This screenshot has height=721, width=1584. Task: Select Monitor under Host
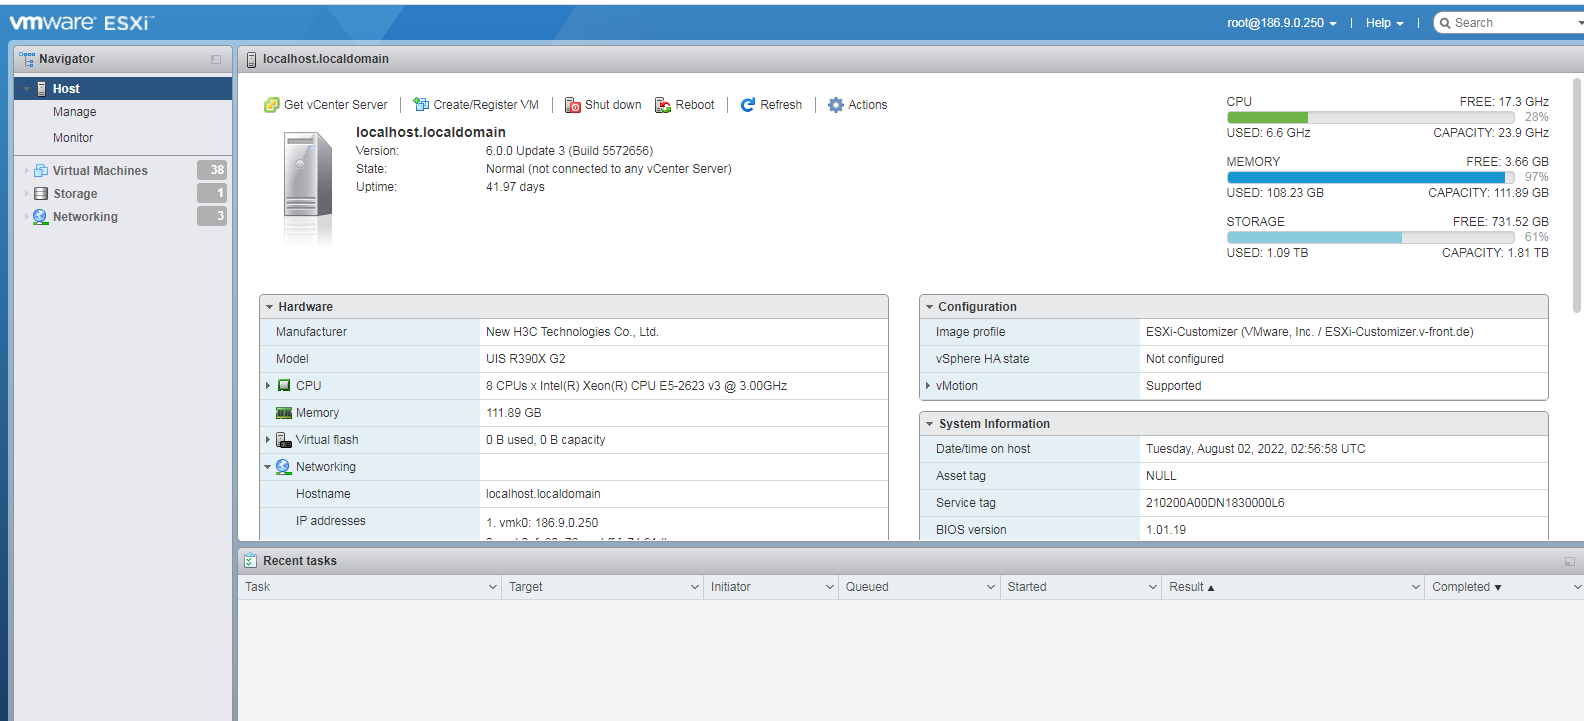coord(73,138)
